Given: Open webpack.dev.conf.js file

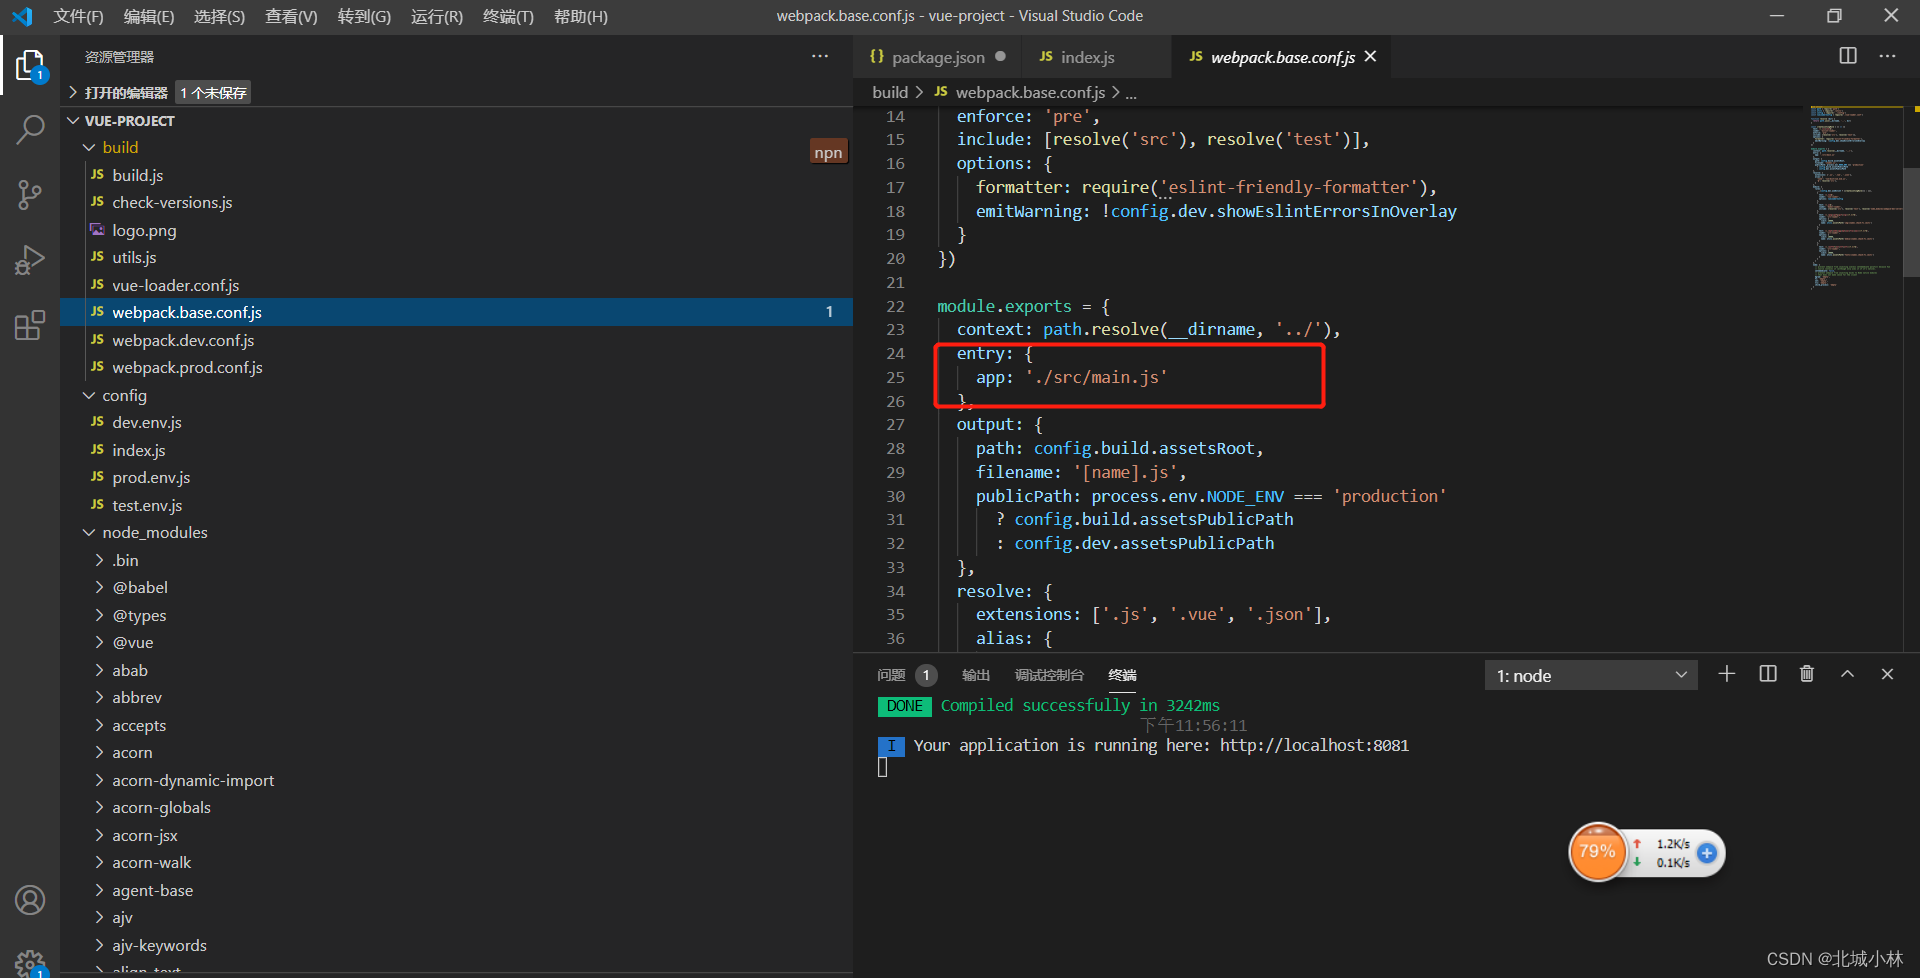Looking at the screenshot, I should 183,340.
